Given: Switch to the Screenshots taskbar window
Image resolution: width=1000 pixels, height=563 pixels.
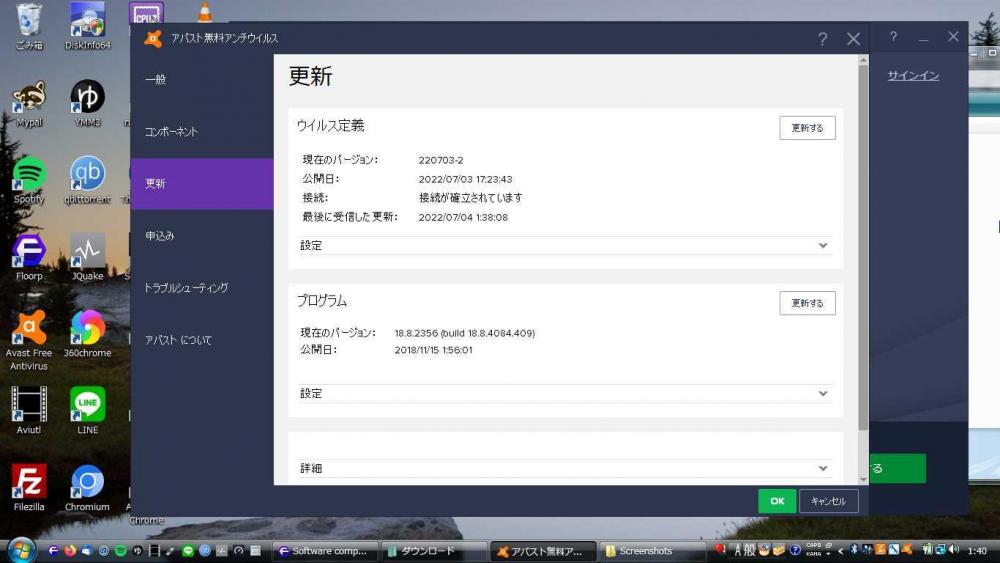Looking at the screenshot, I should coord(653,551).
